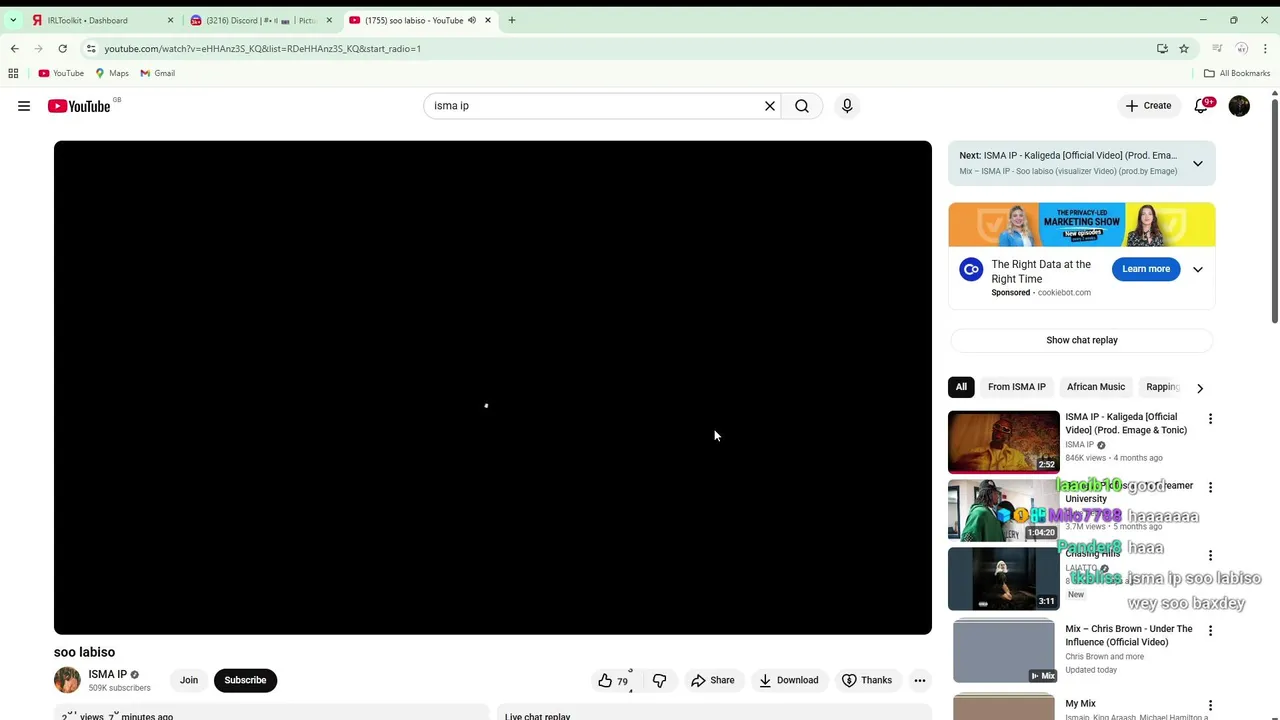The image size is (1280, 720).
Task: Open the Mix – Chris Brown title
Action: [x=1129, y=635]
